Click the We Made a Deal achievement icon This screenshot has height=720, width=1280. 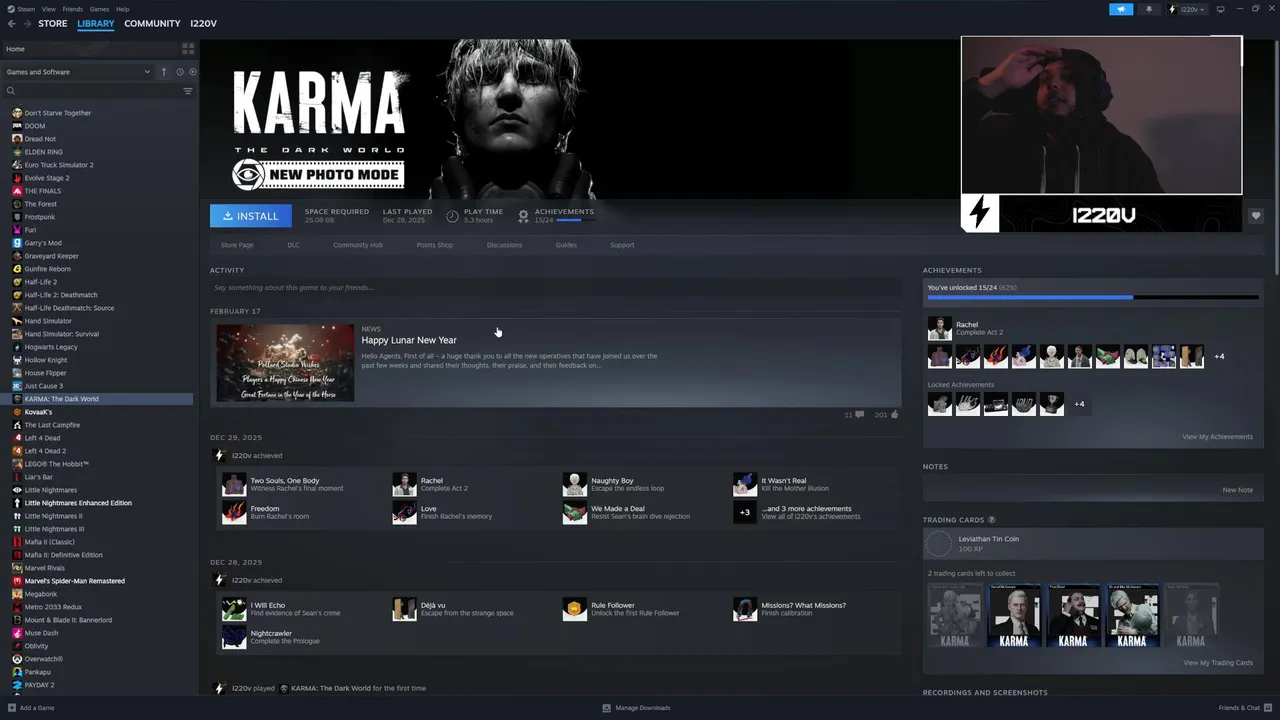coord(575,512)
